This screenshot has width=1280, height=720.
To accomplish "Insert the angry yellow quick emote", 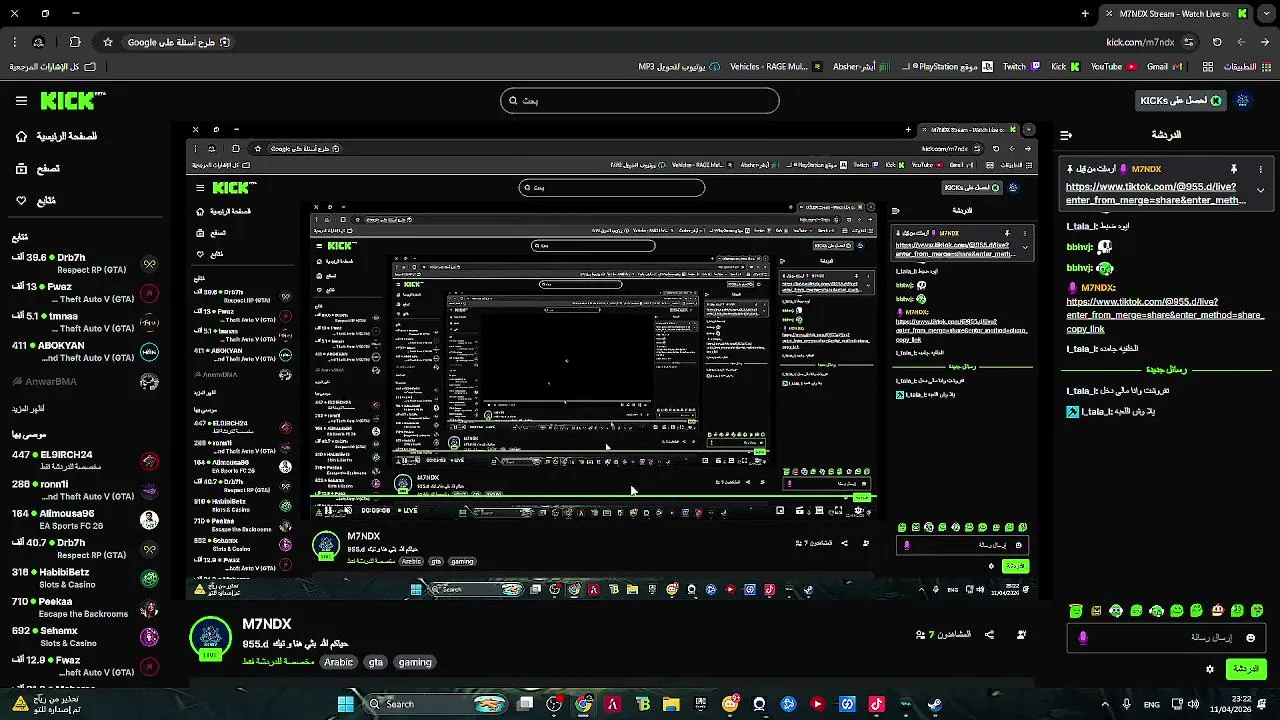I will tap(1097, 610).
